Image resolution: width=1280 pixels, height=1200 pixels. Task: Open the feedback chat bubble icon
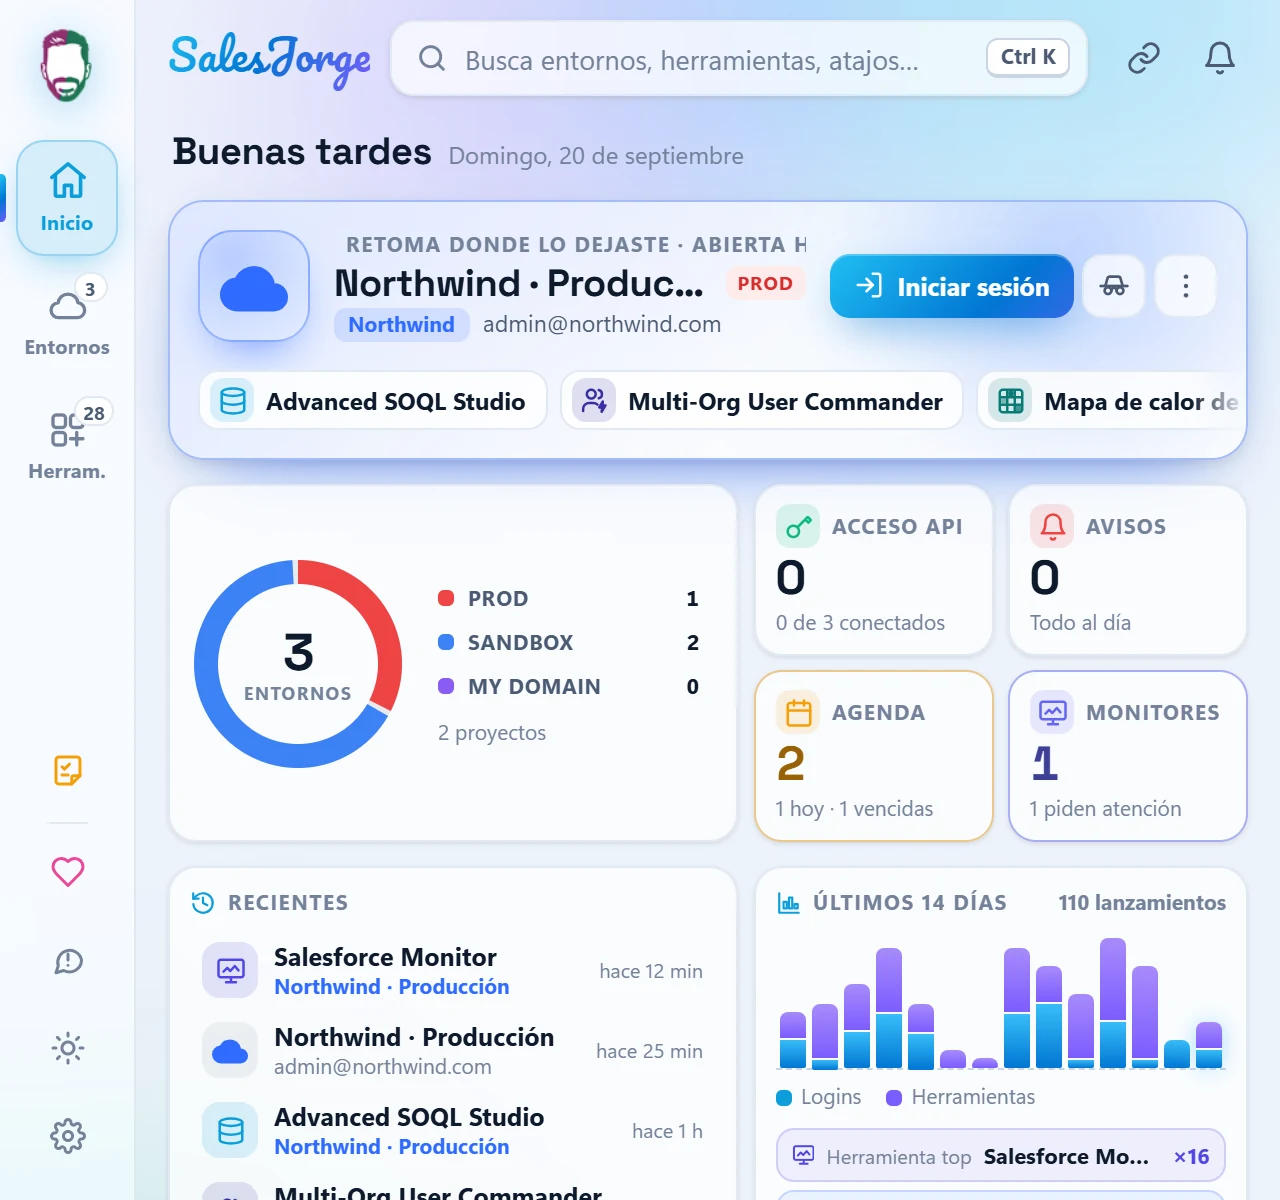coord(67,961)
